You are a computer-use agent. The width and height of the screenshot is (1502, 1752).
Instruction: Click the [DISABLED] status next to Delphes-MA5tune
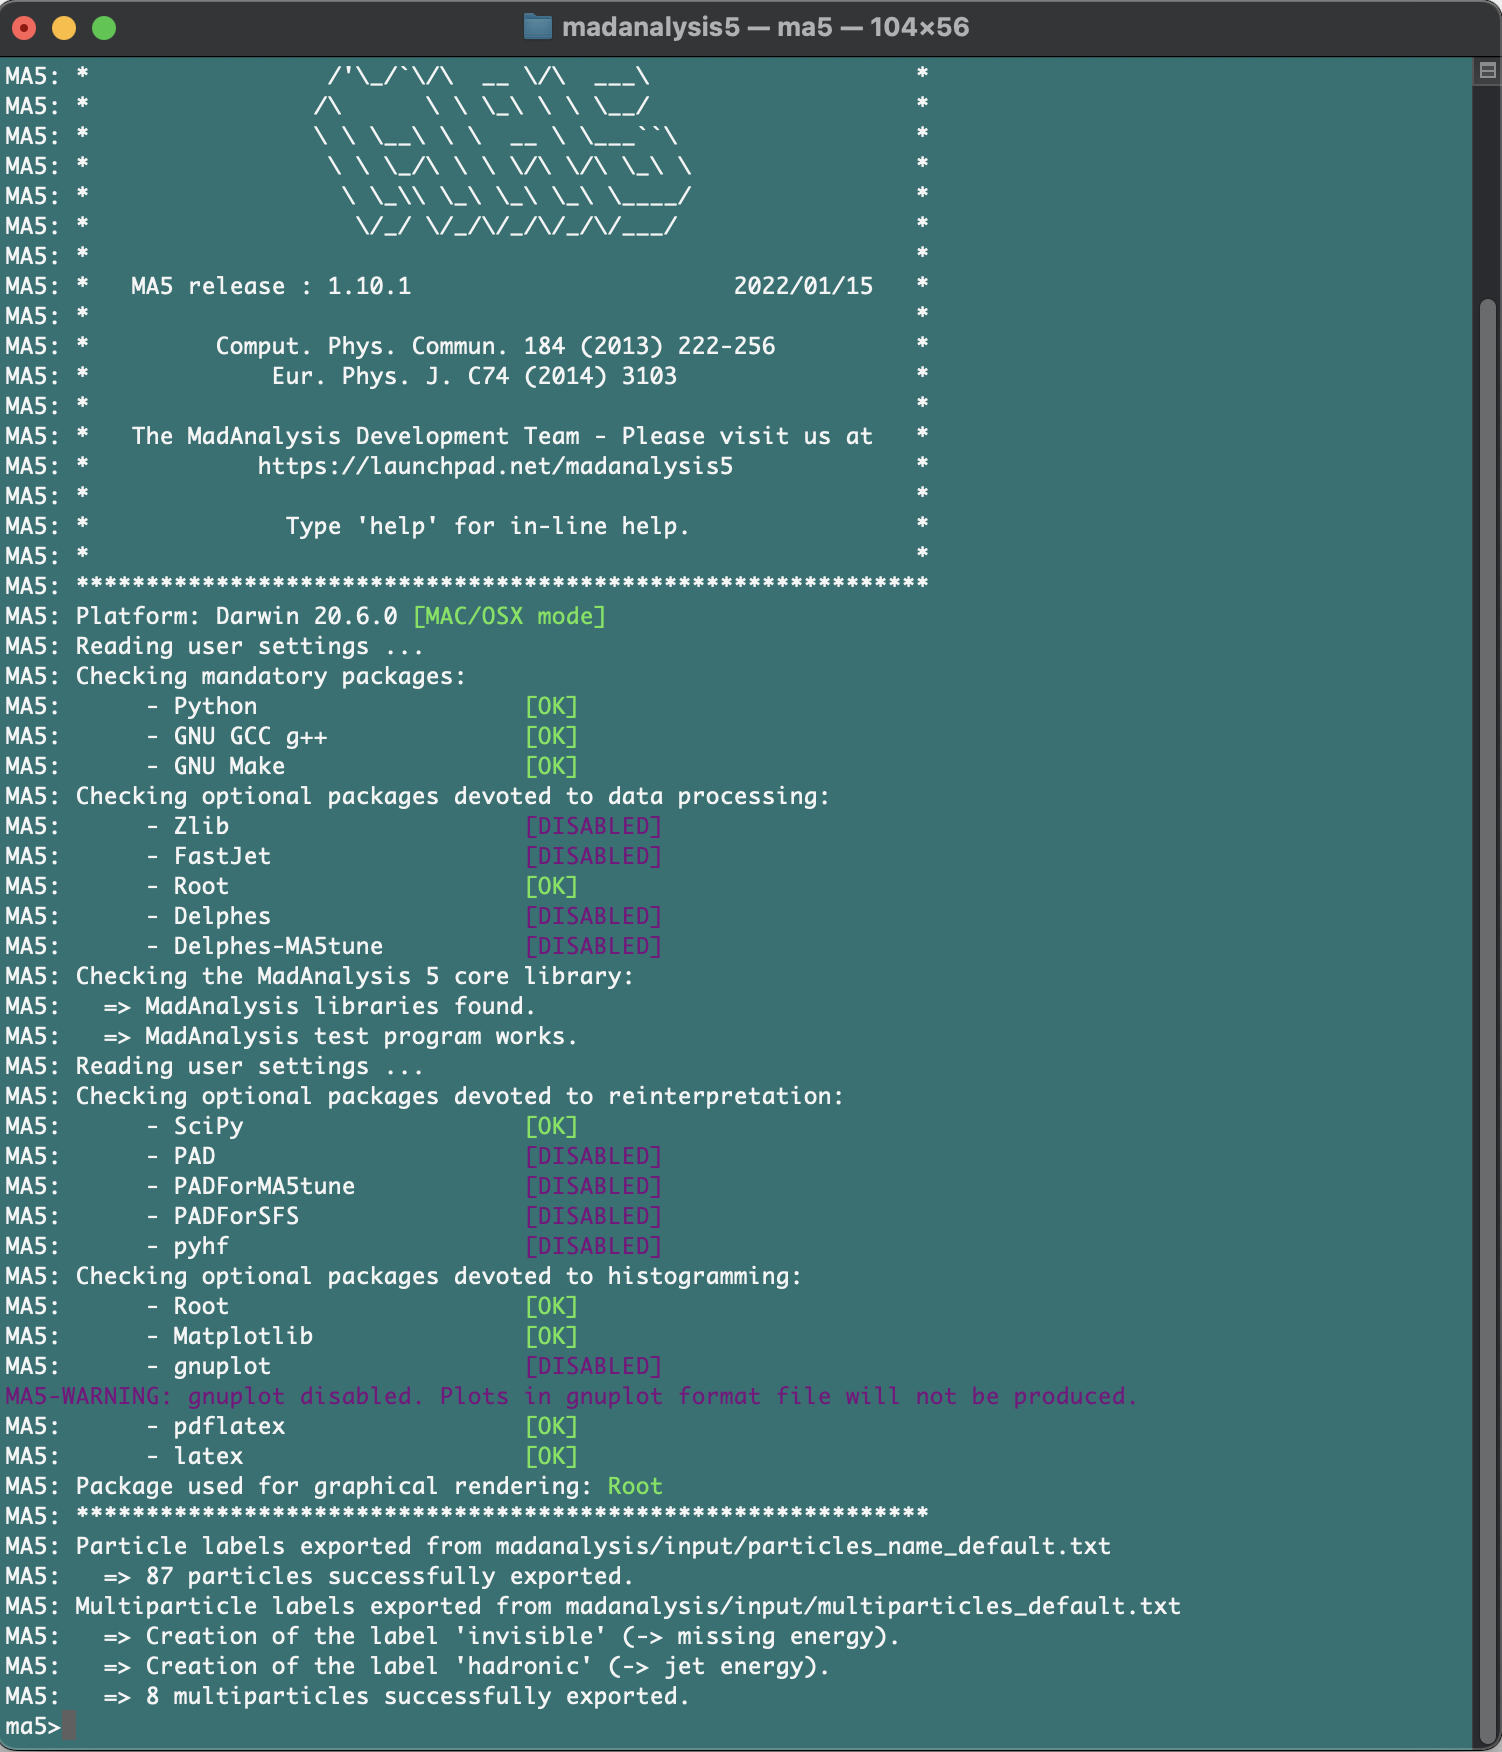coord(593,946)
